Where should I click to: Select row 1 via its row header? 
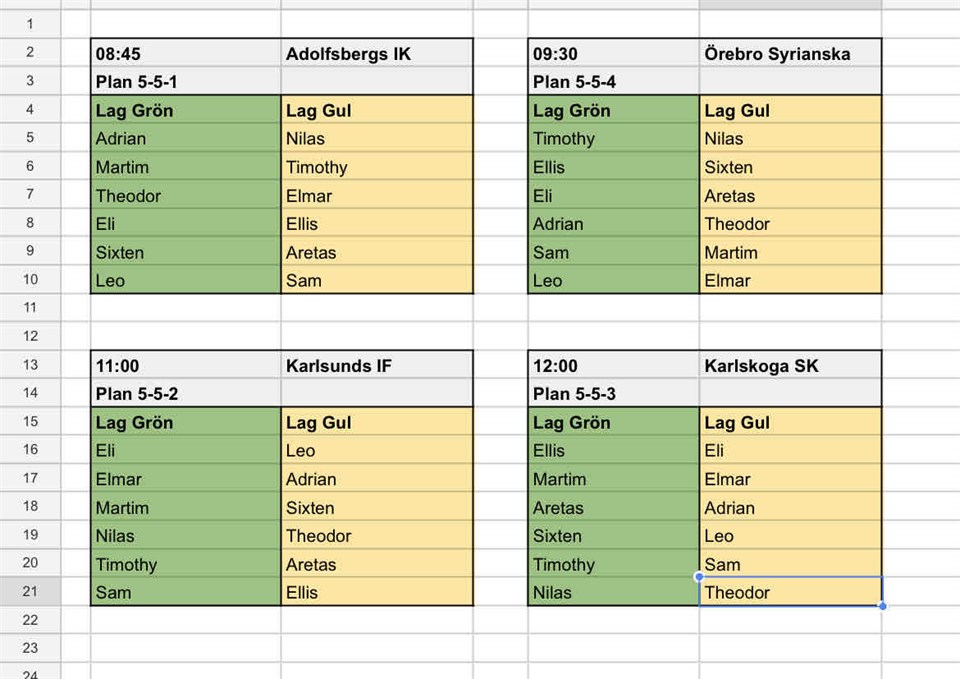(x=30, y=23)
